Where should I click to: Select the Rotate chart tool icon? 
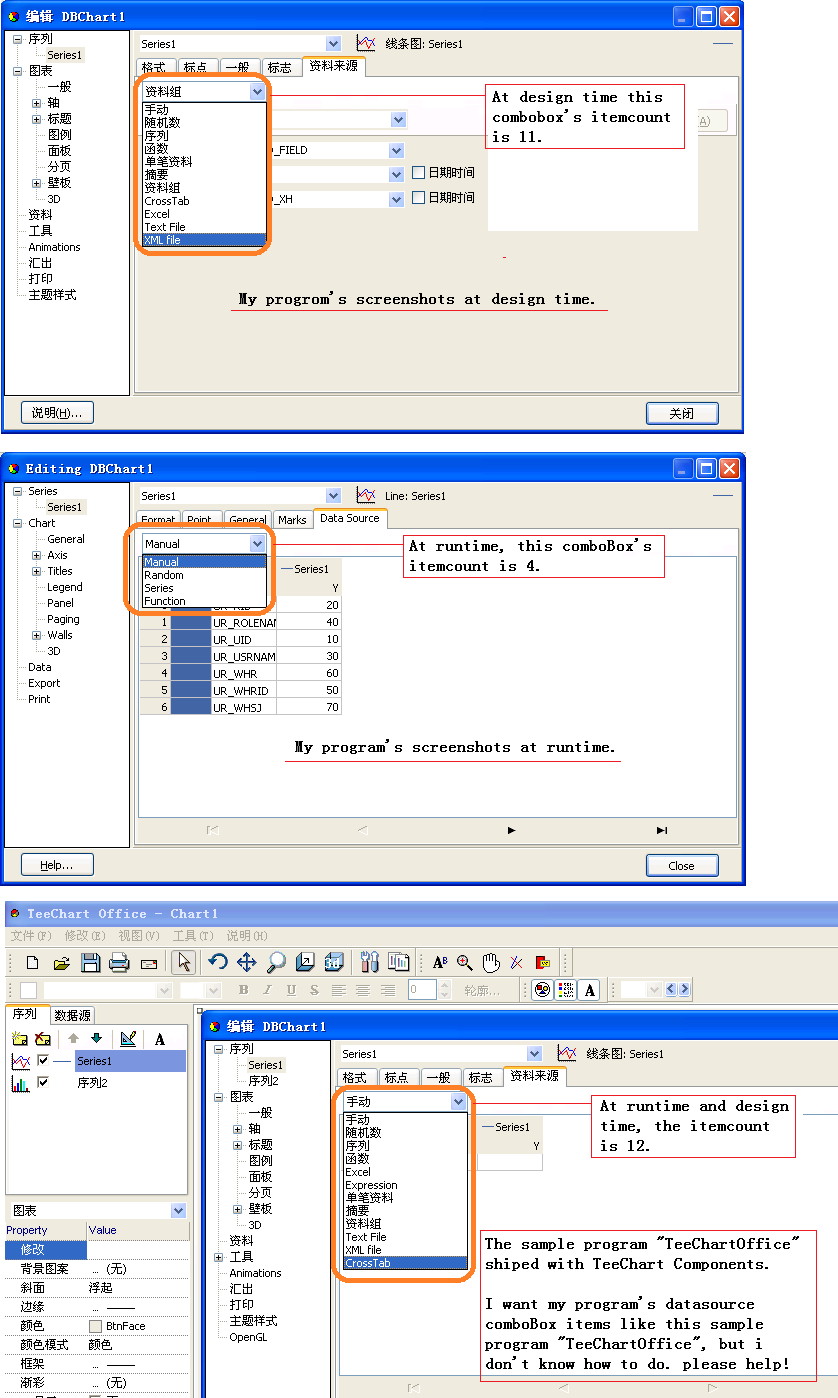(x=217, y=963)
